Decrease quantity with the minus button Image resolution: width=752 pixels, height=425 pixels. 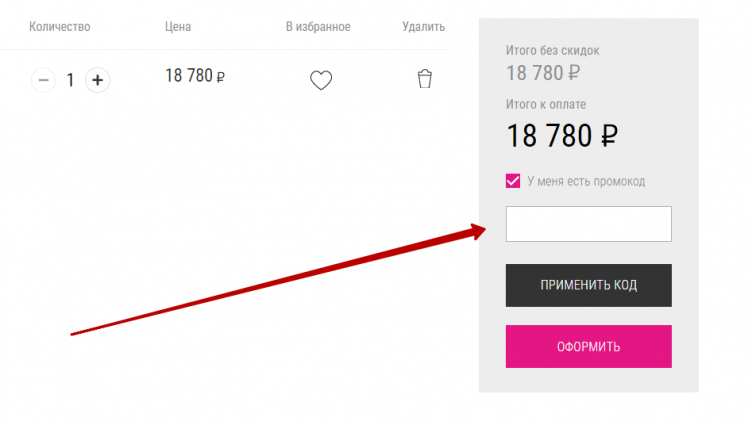pyautogui.click(x=43, y=80)
